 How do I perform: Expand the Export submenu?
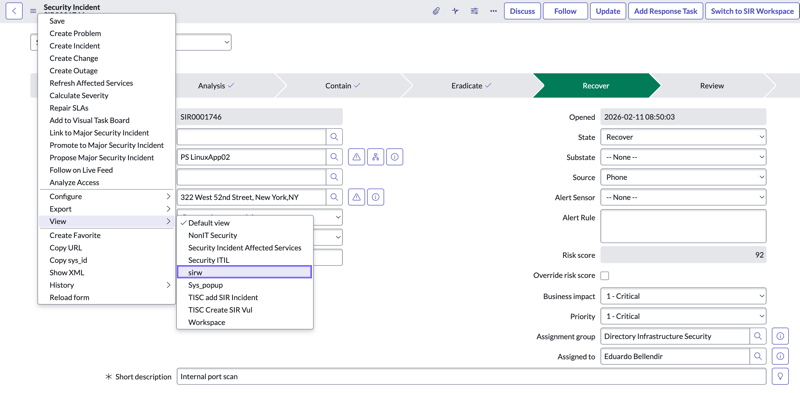(x=107, y=209)
